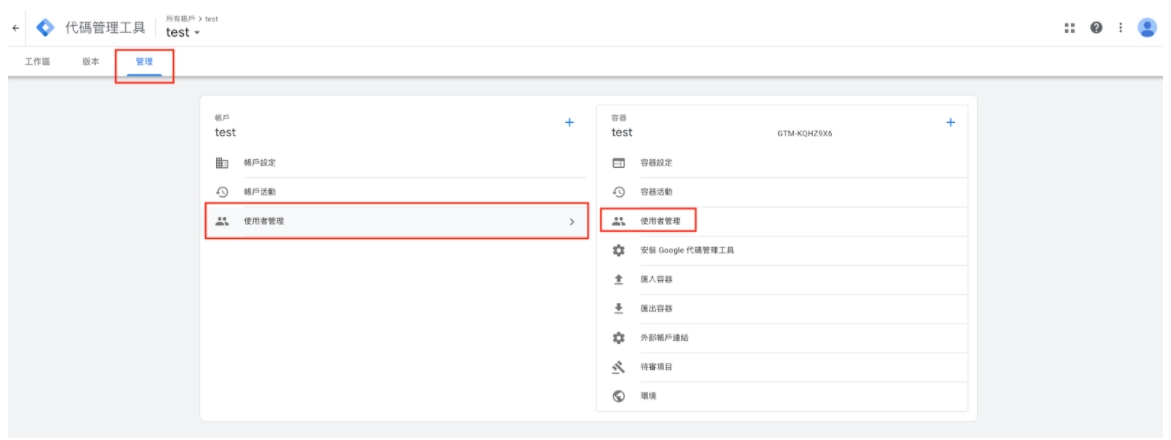Click the plus icon to create container
The image size is (1171, 440).
[950, 122]
